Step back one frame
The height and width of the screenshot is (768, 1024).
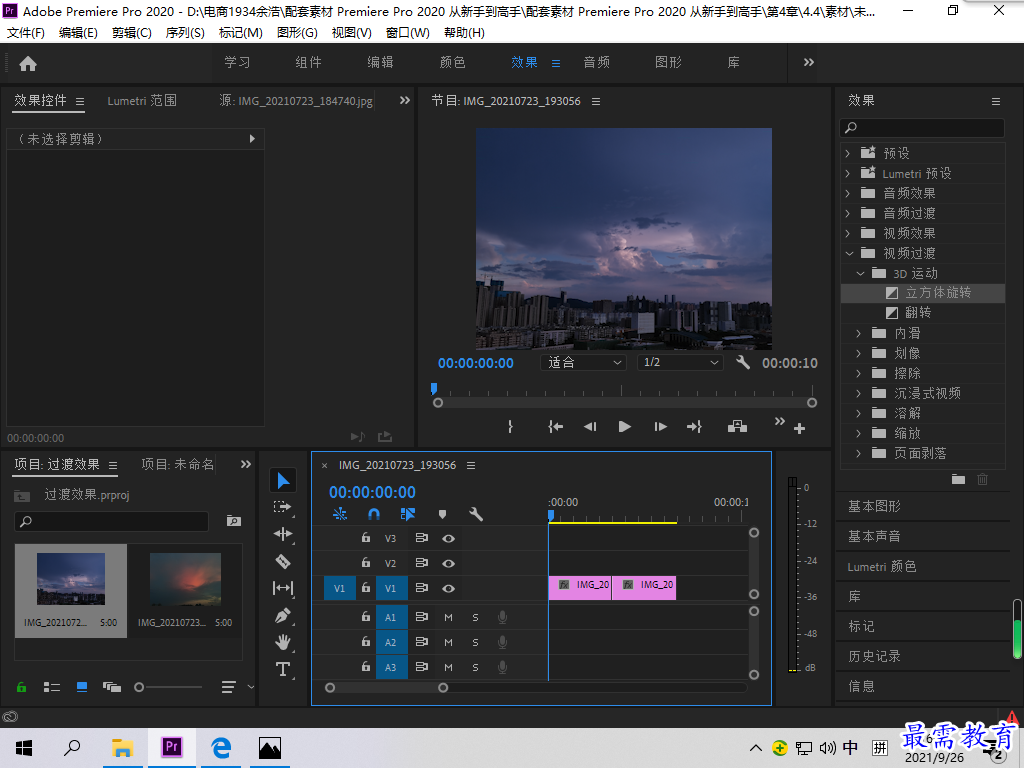coord(590,426)
